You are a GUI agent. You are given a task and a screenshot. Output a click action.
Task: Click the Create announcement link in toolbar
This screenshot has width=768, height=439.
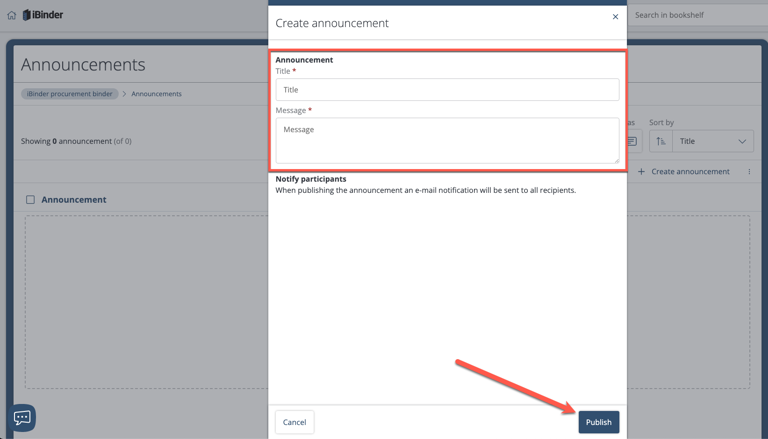click(x=690, y=172)
